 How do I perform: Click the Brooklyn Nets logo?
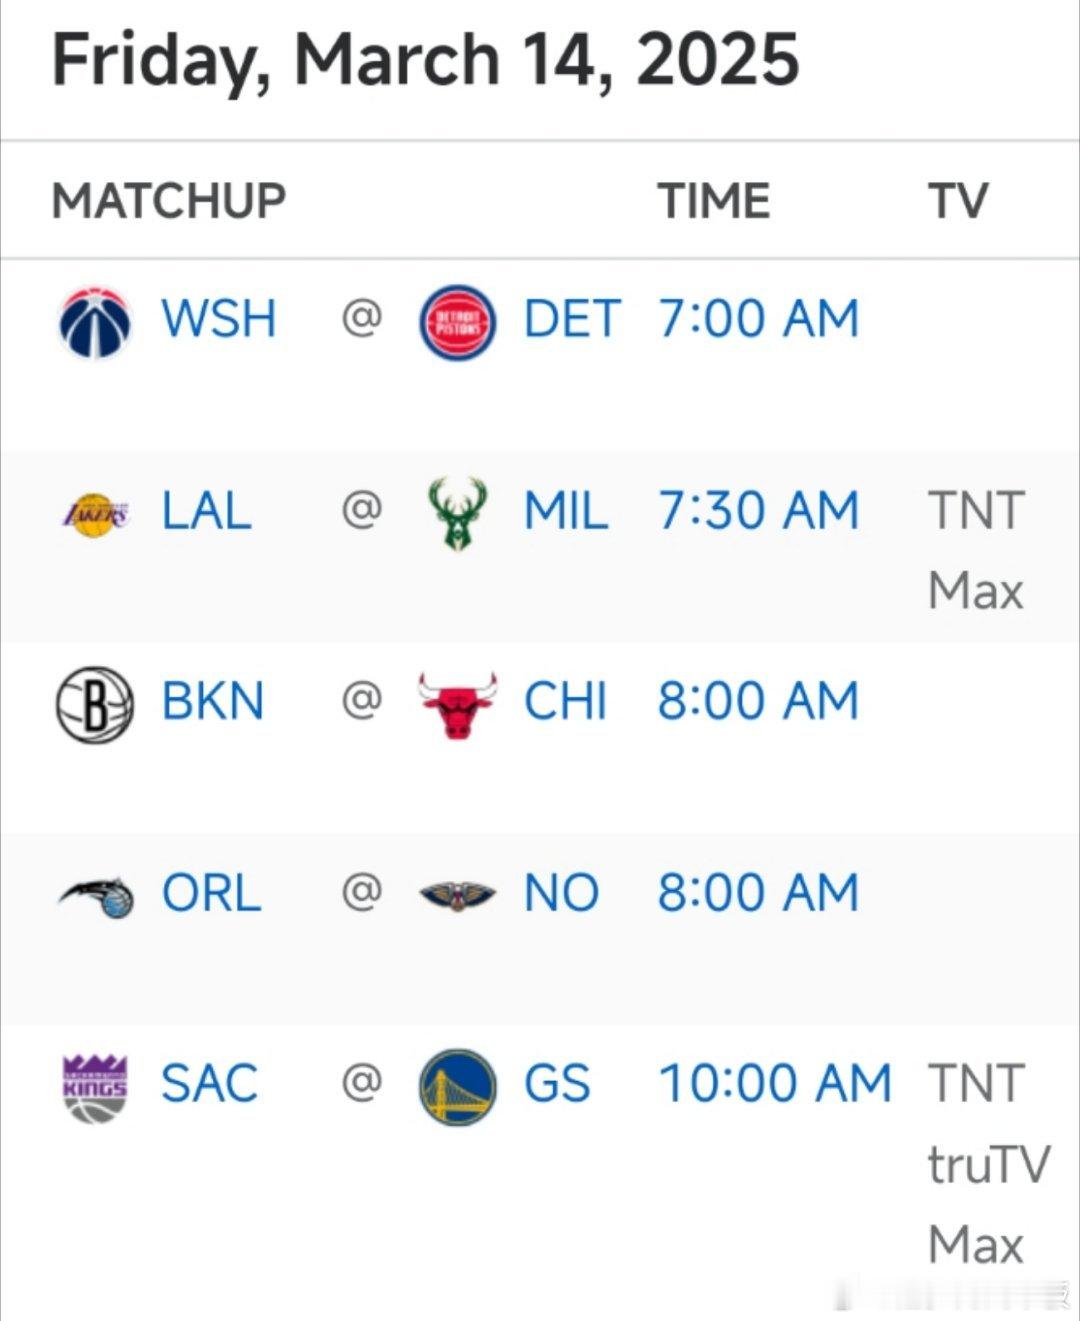[x=95, y=704]
